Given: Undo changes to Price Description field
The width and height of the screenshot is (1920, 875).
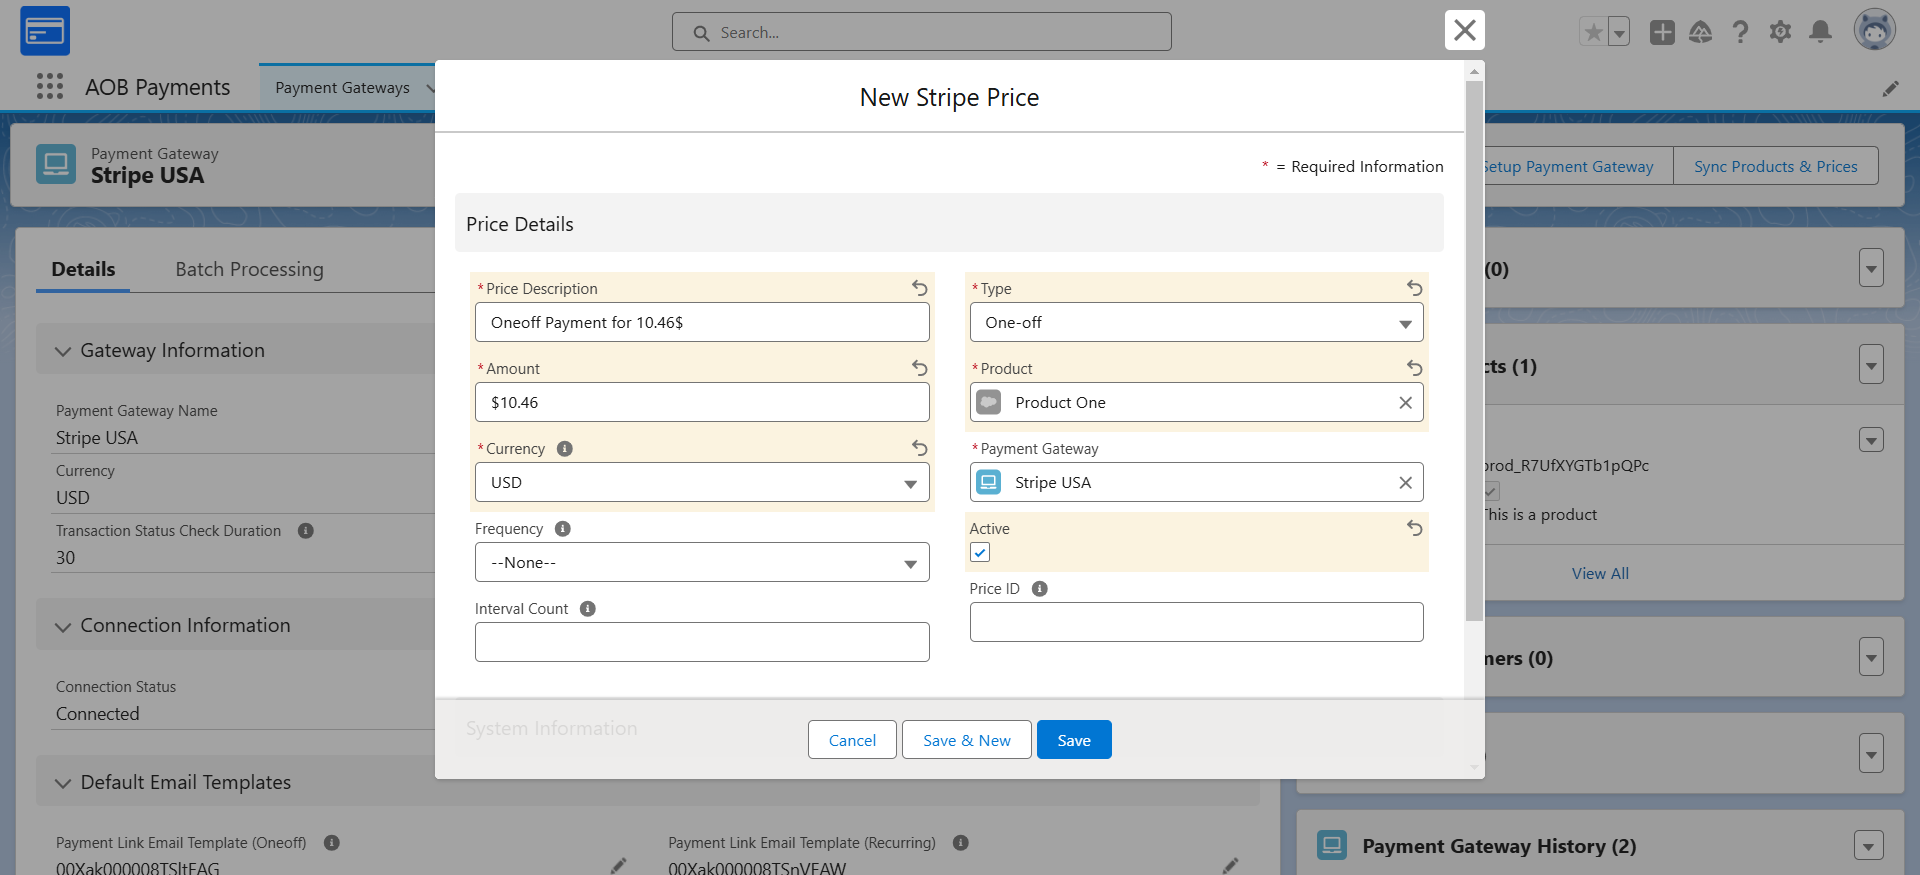Looking at the screenshot, I should [x=919, y=288].
